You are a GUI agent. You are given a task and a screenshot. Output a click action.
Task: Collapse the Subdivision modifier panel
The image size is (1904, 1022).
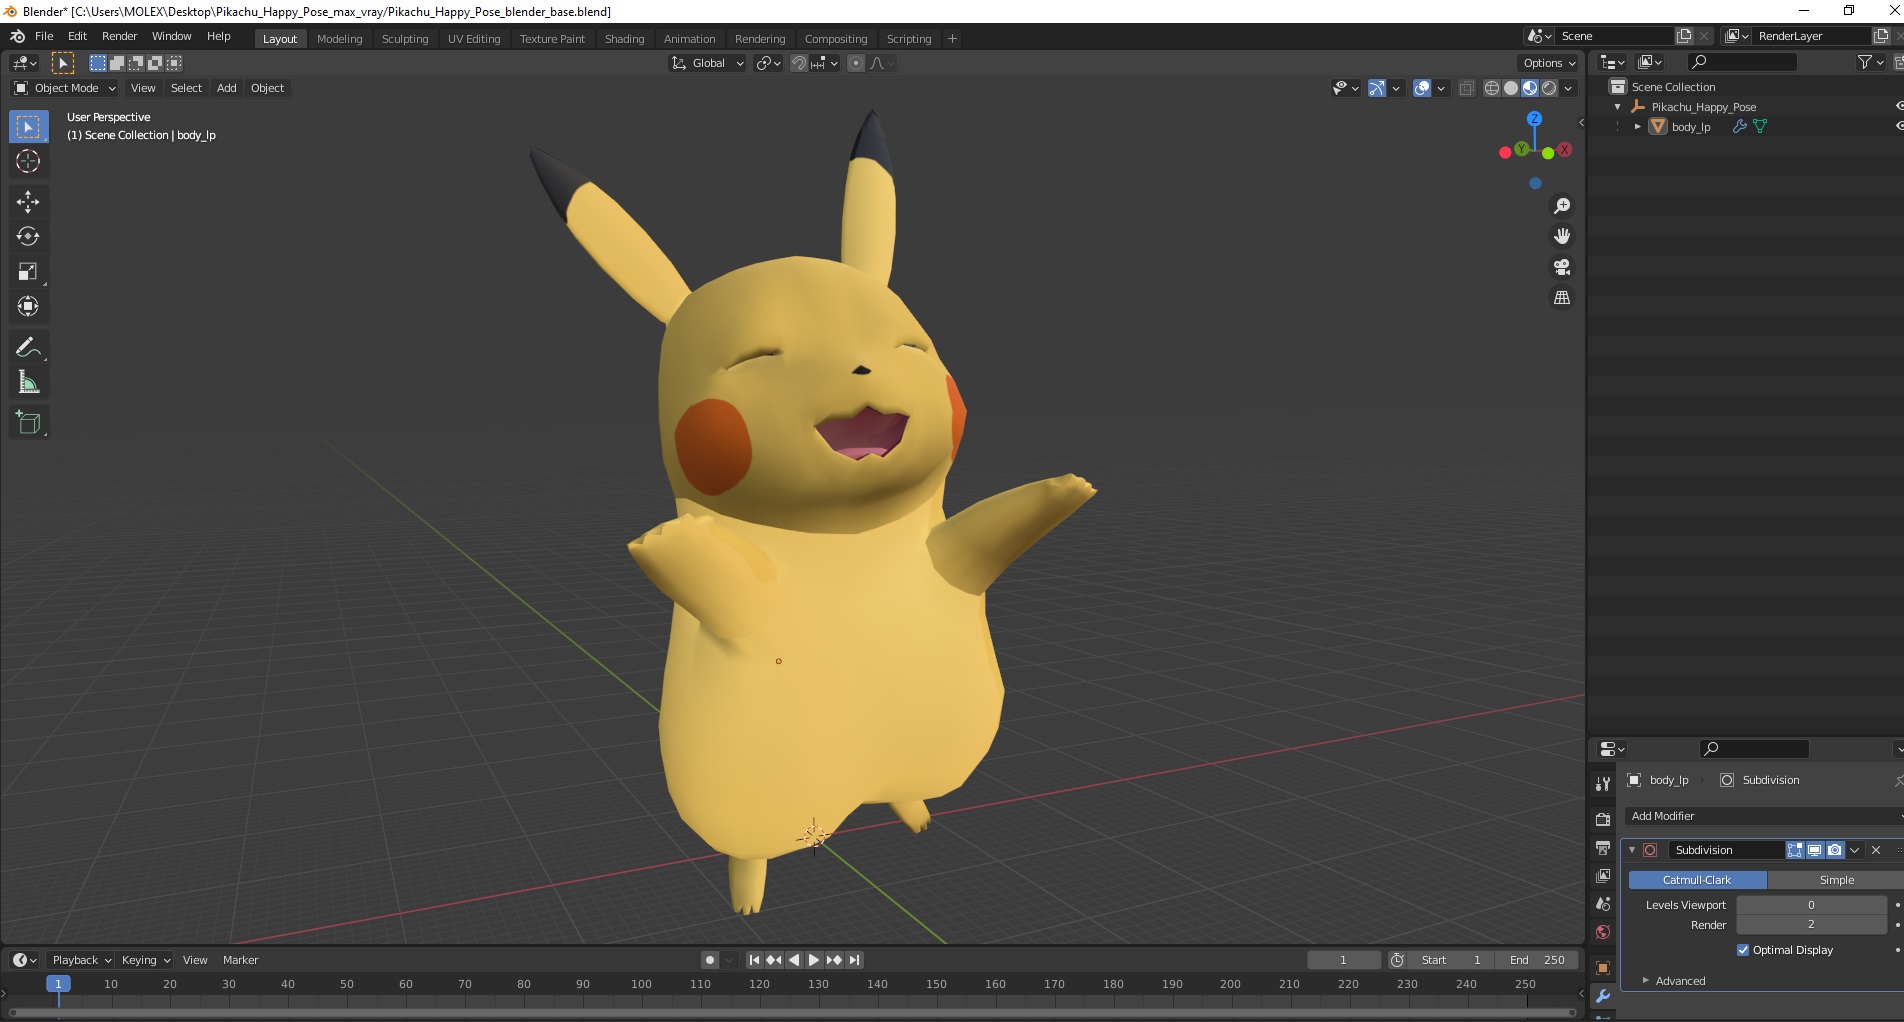1632,850
